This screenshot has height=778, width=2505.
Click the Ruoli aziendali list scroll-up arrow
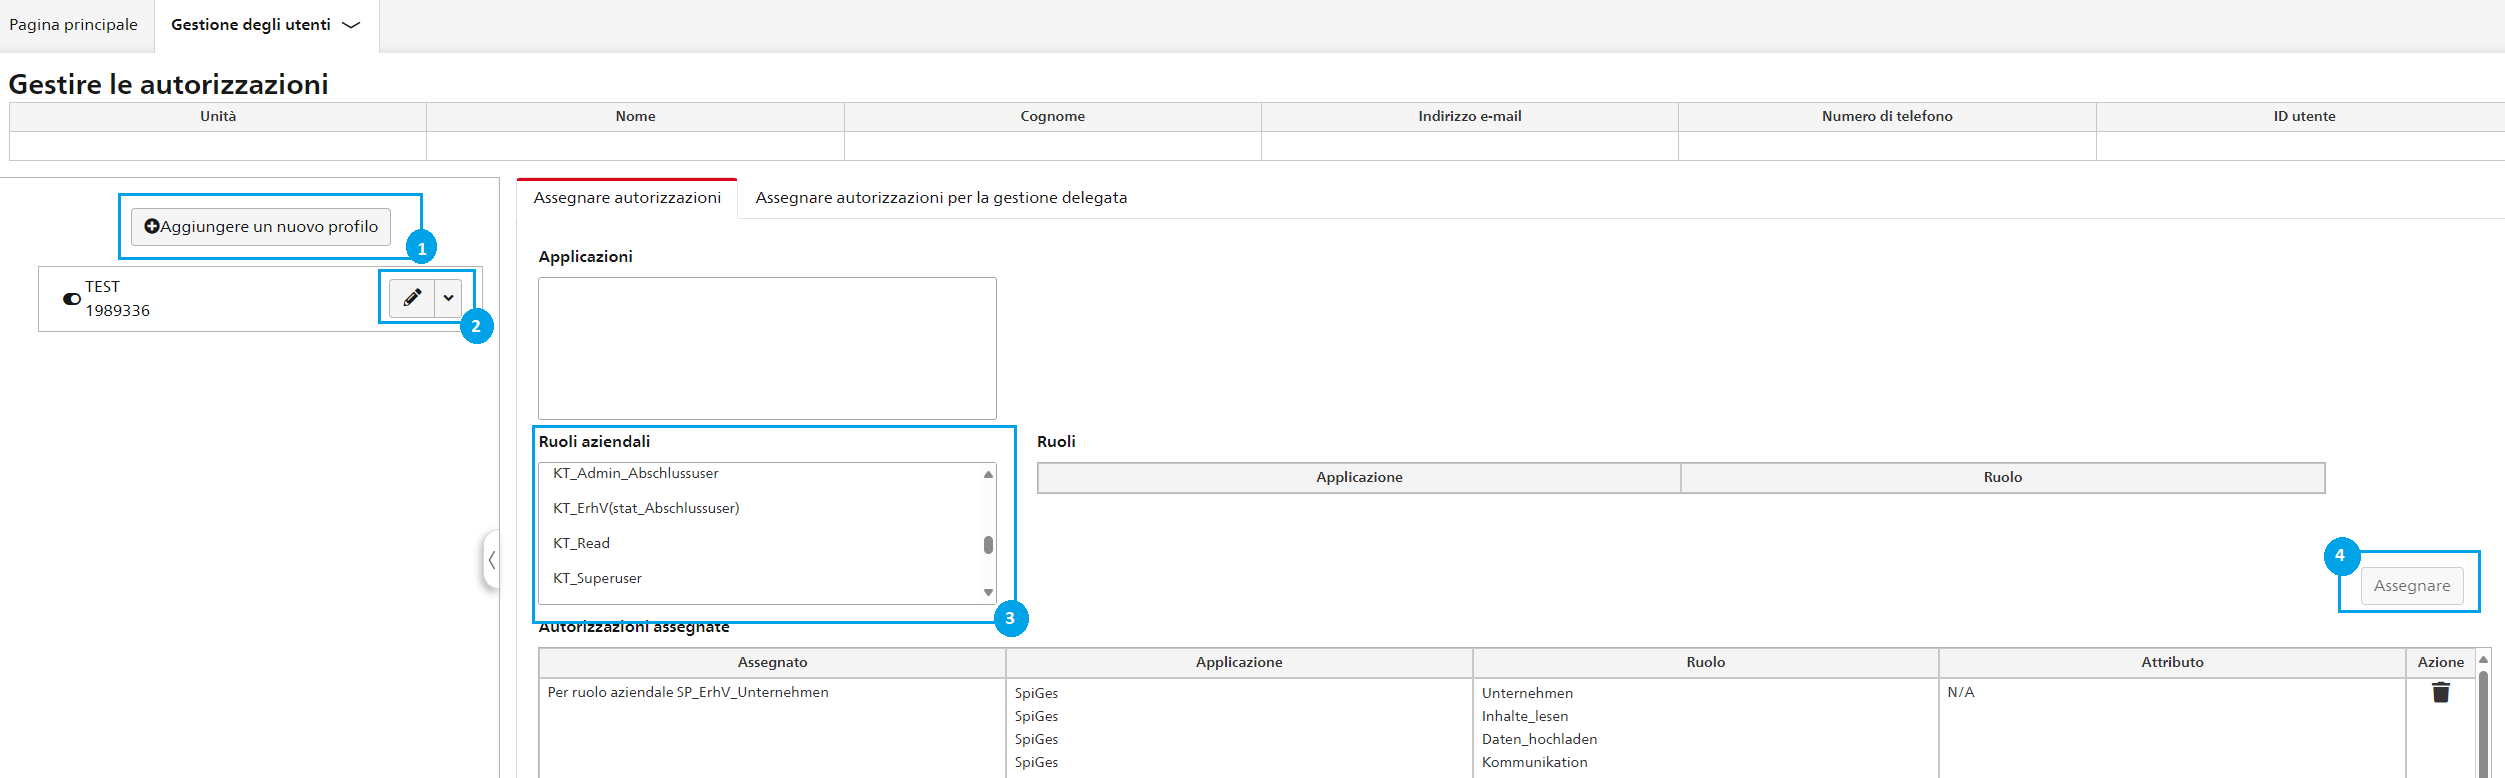(x=988, y=474)
